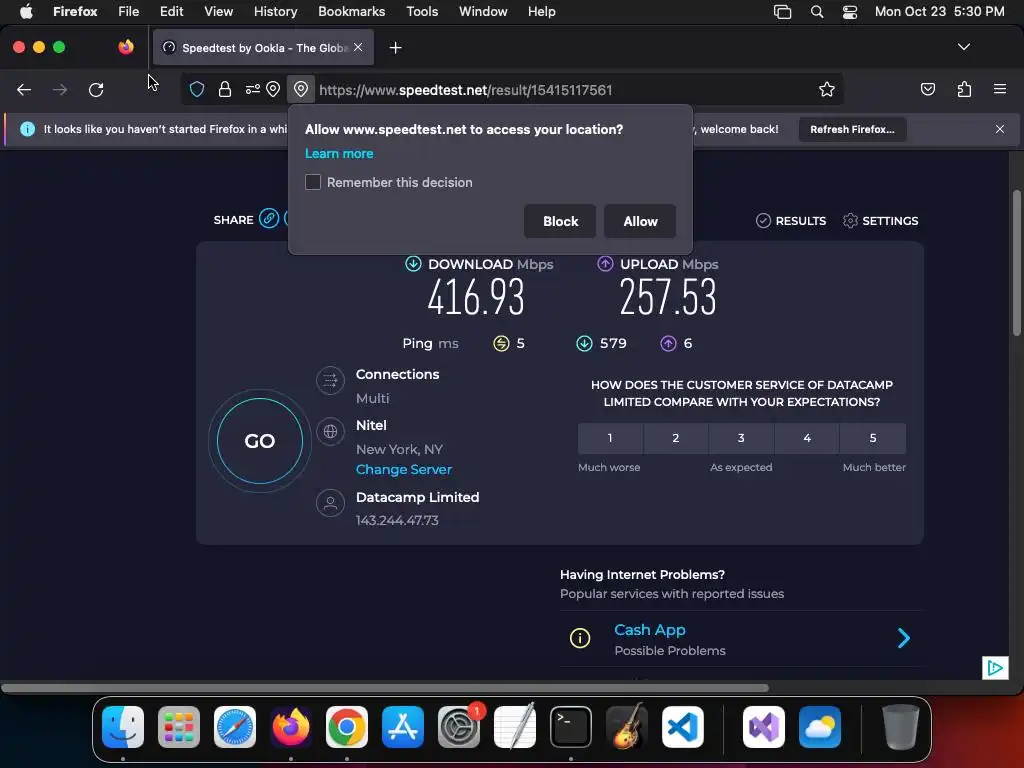
Task: Select the Speedtest by Ookla tab
Action: 263,48
